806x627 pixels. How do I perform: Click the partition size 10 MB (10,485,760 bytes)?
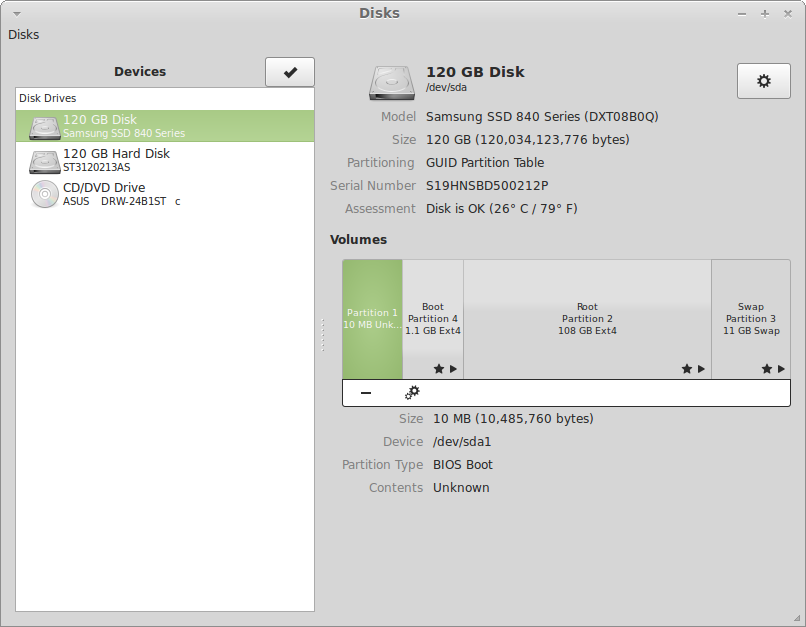[x=514, y=419]
